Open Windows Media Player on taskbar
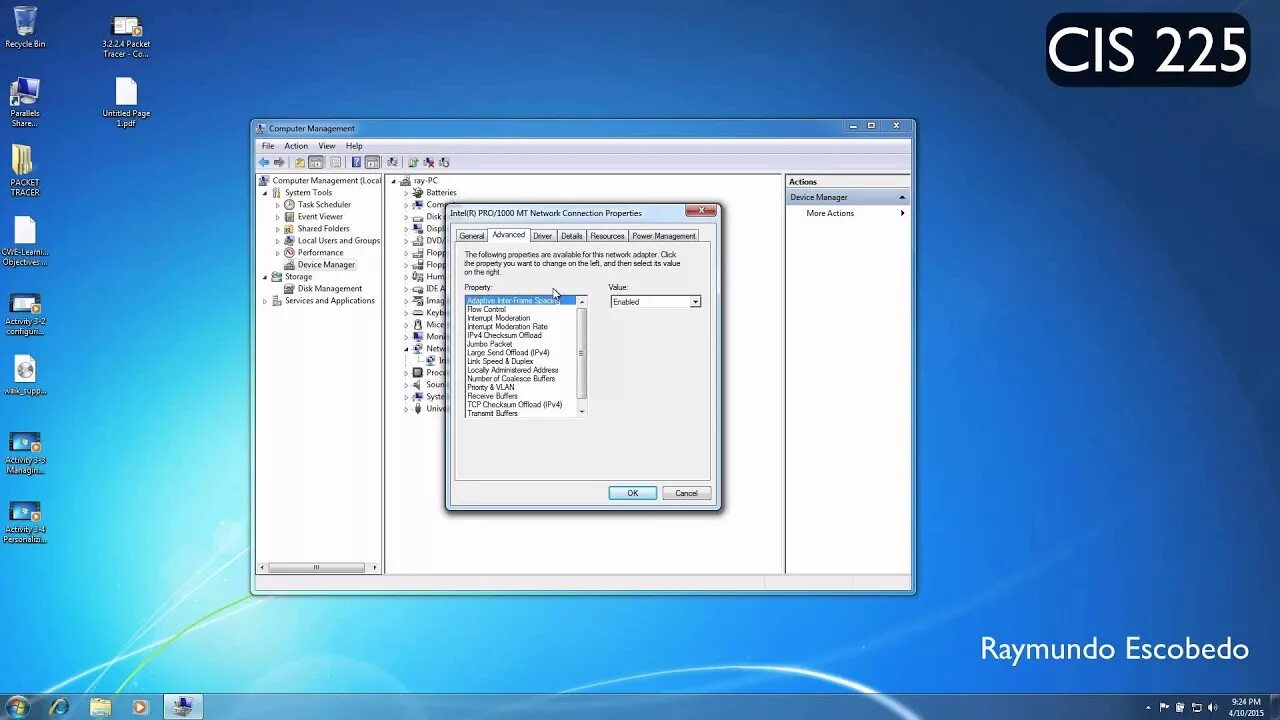The height and width of the screenshot is (720, 1280). [140, 707]
